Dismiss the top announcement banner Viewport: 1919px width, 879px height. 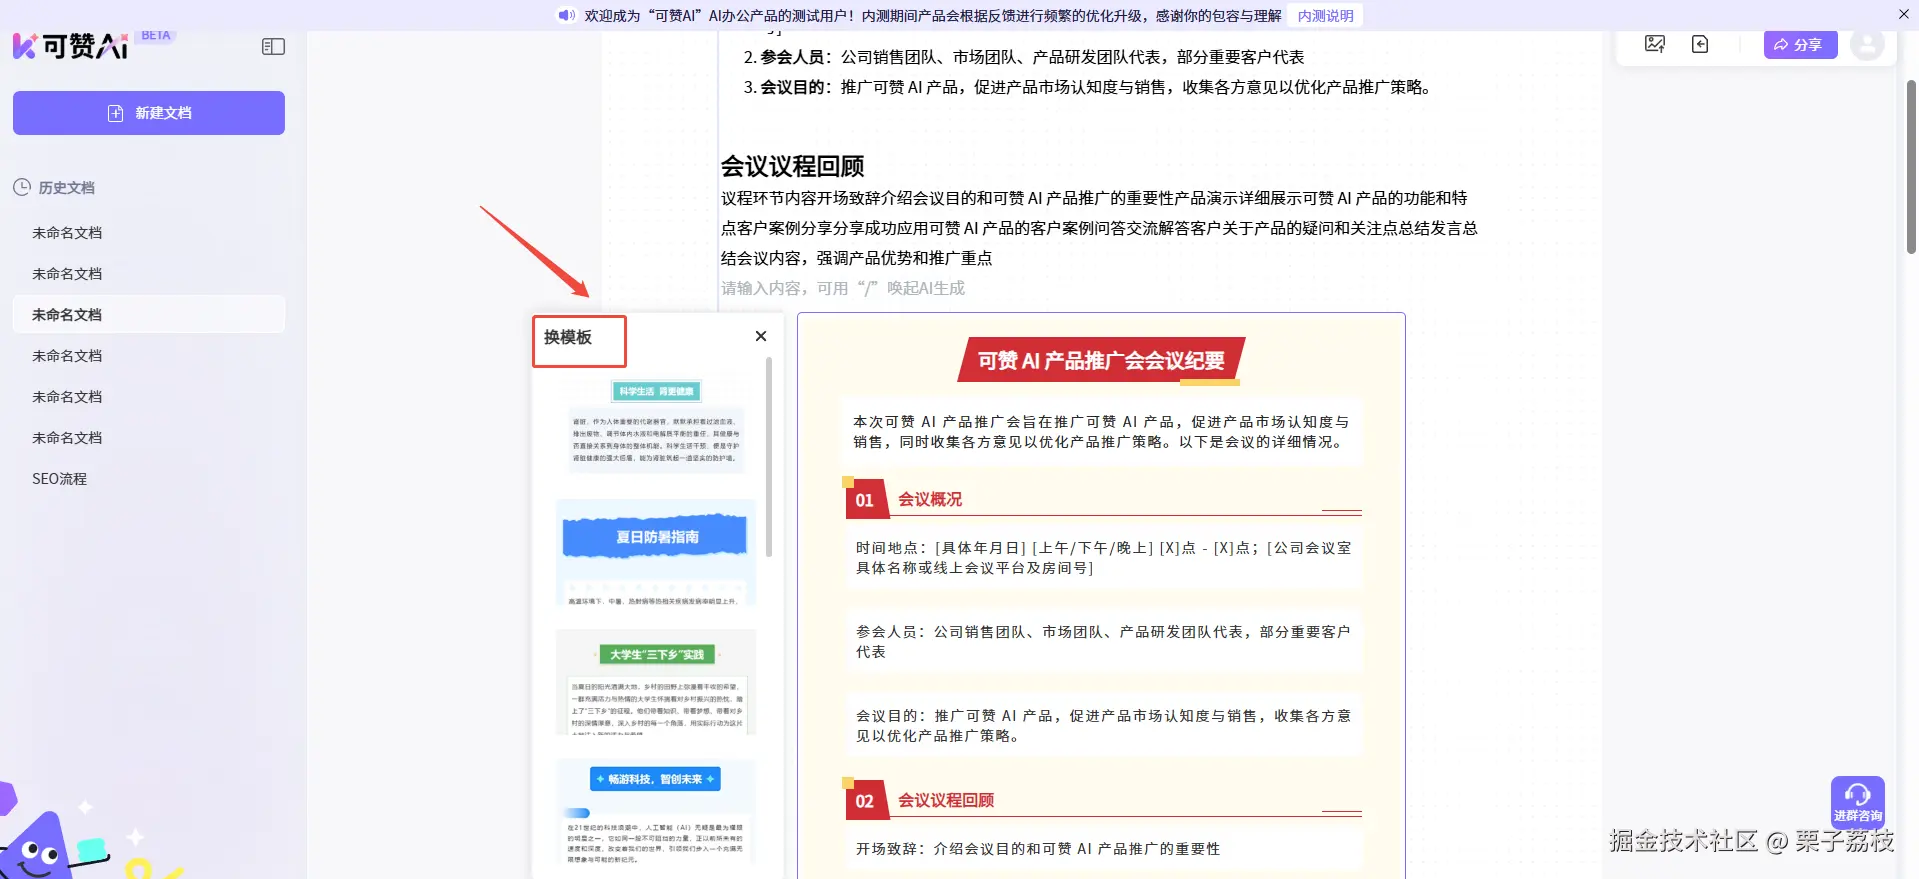tap(1903, 14)
